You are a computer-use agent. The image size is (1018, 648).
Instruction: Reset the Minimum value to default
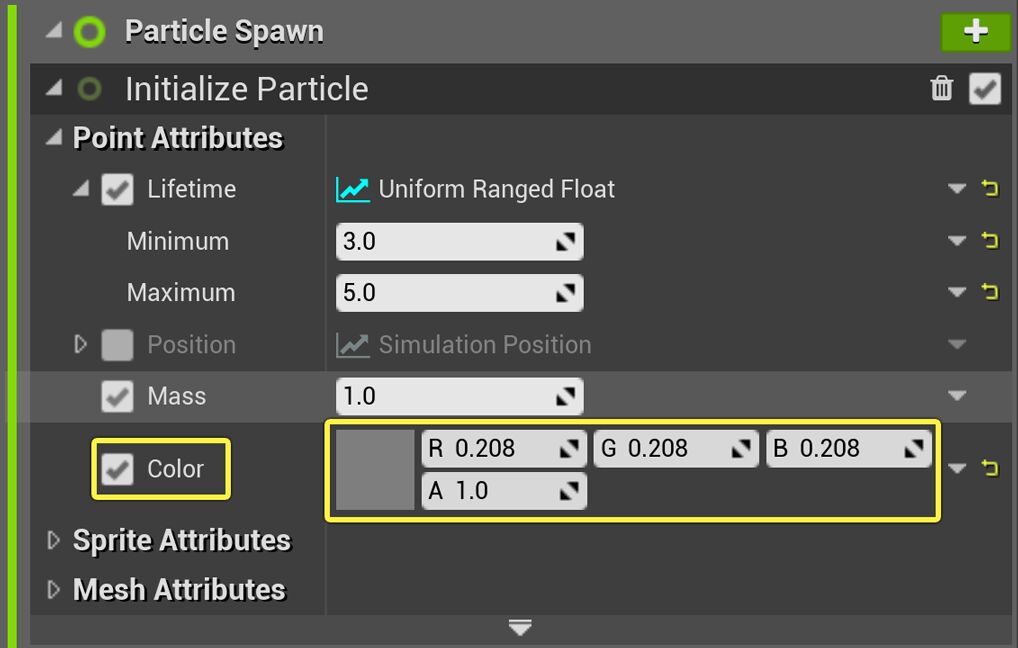990,241
